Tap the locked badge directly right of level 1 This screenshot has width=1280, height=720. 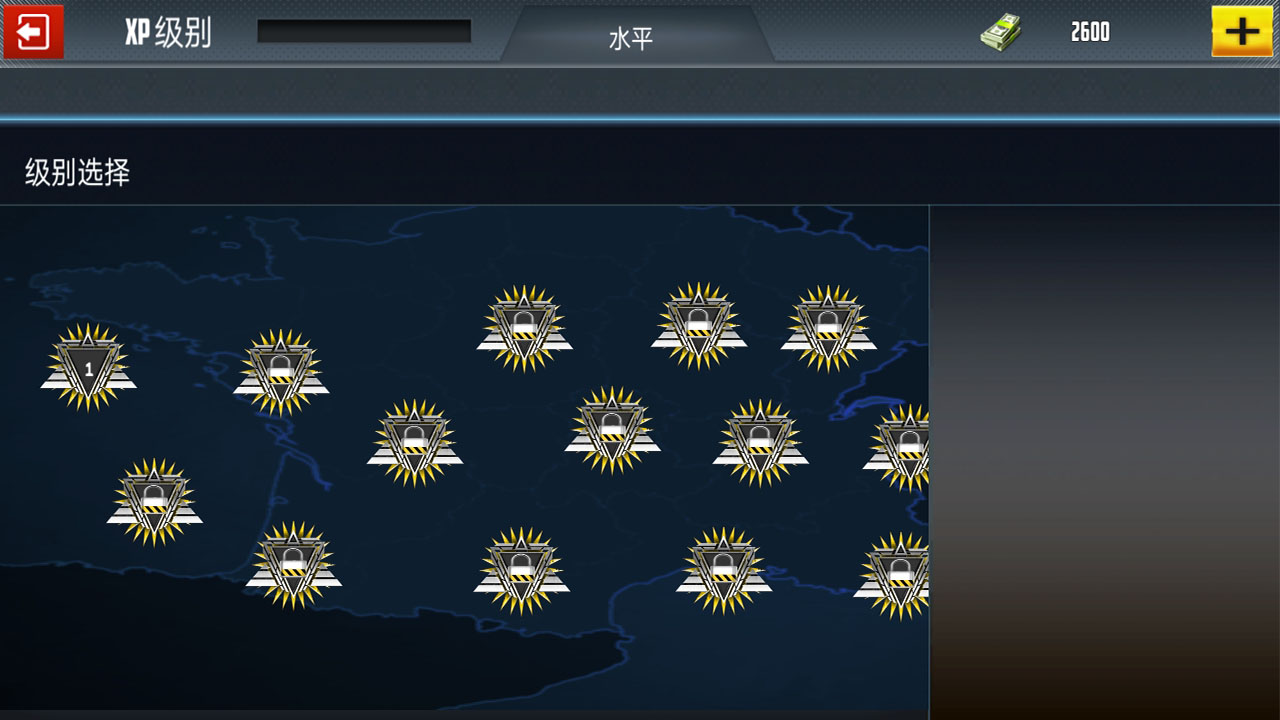tap(281, 372)
